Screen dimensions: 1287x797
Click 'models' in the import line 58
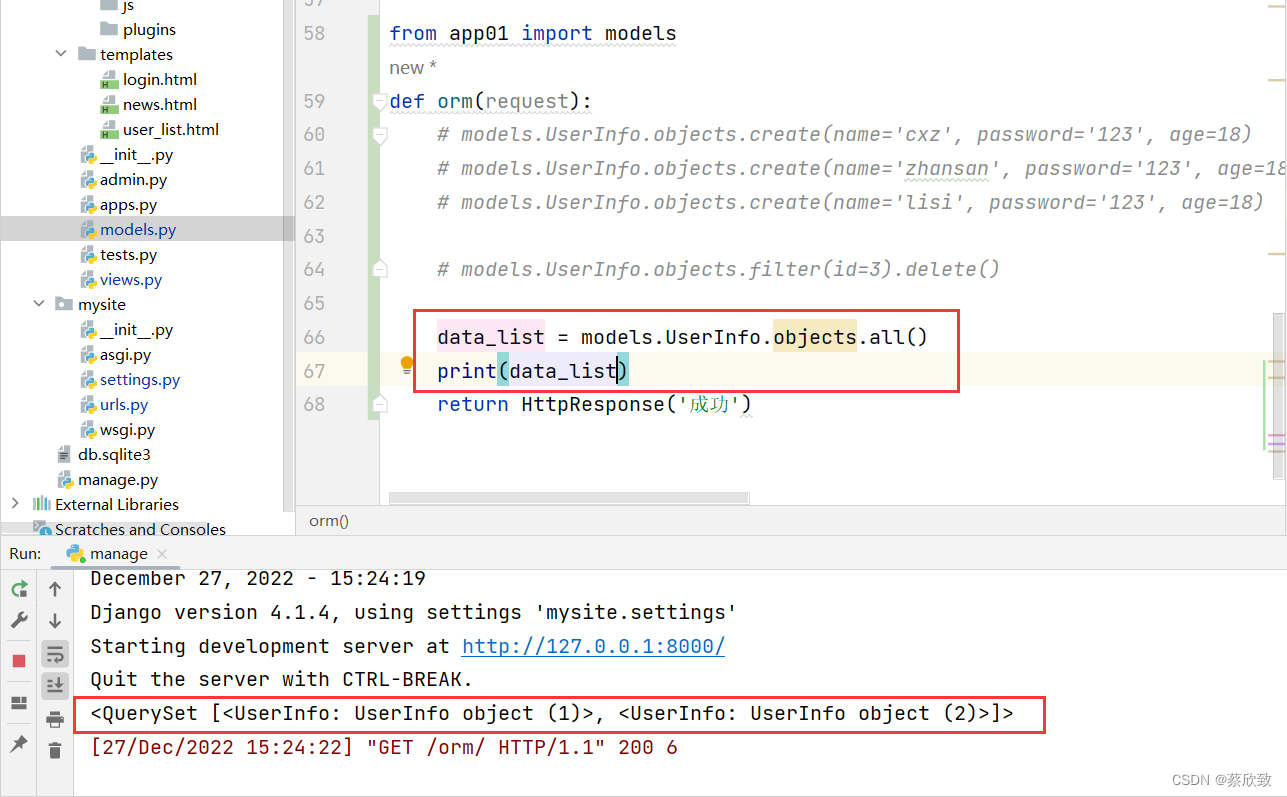tap(640, 33)
